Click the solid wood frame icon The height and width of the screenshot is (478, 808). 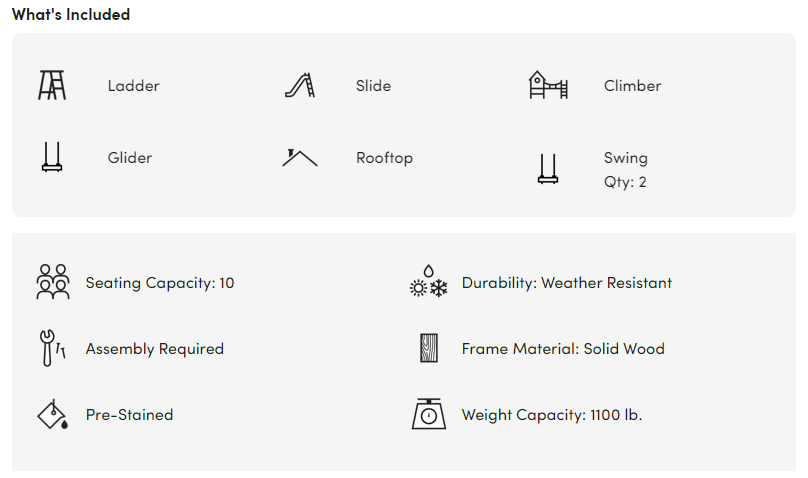(429, 349)
